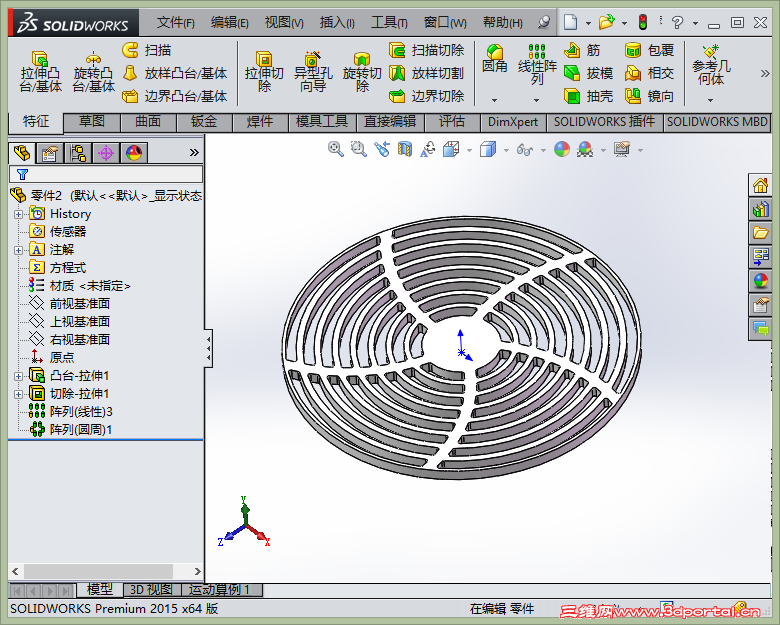The height and width of the screenshot is (625, 780).
Task: Expand the History tree node
Action: tap(18, 214)
